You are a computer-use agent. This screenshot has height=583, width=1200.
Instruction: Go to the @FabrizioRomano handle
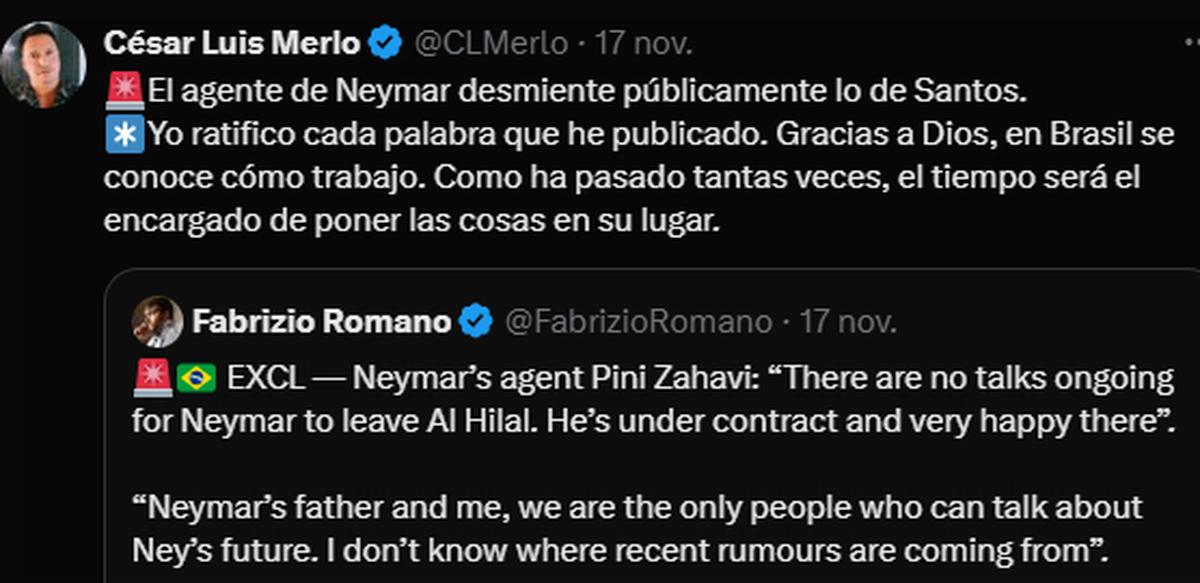[638, 322]
